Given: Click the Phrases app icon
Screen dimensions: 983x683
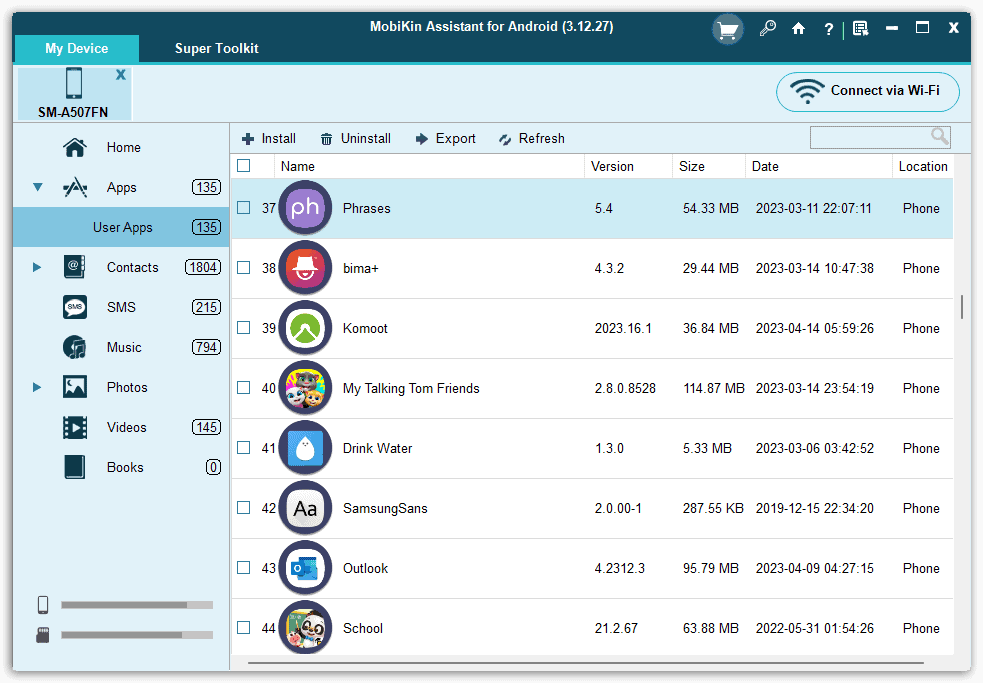Looking at the screenshot, I should point(305,208).
